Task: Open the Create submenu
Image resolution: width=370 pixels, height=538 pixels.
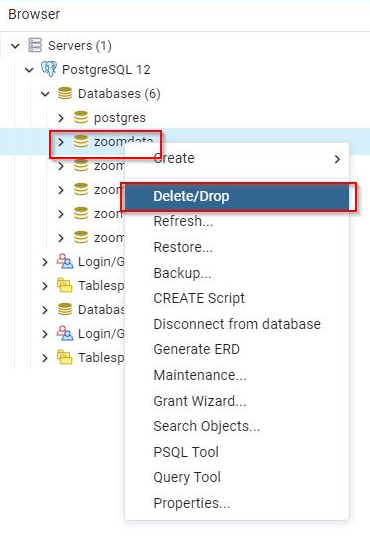Action: (x=237, y=159)
